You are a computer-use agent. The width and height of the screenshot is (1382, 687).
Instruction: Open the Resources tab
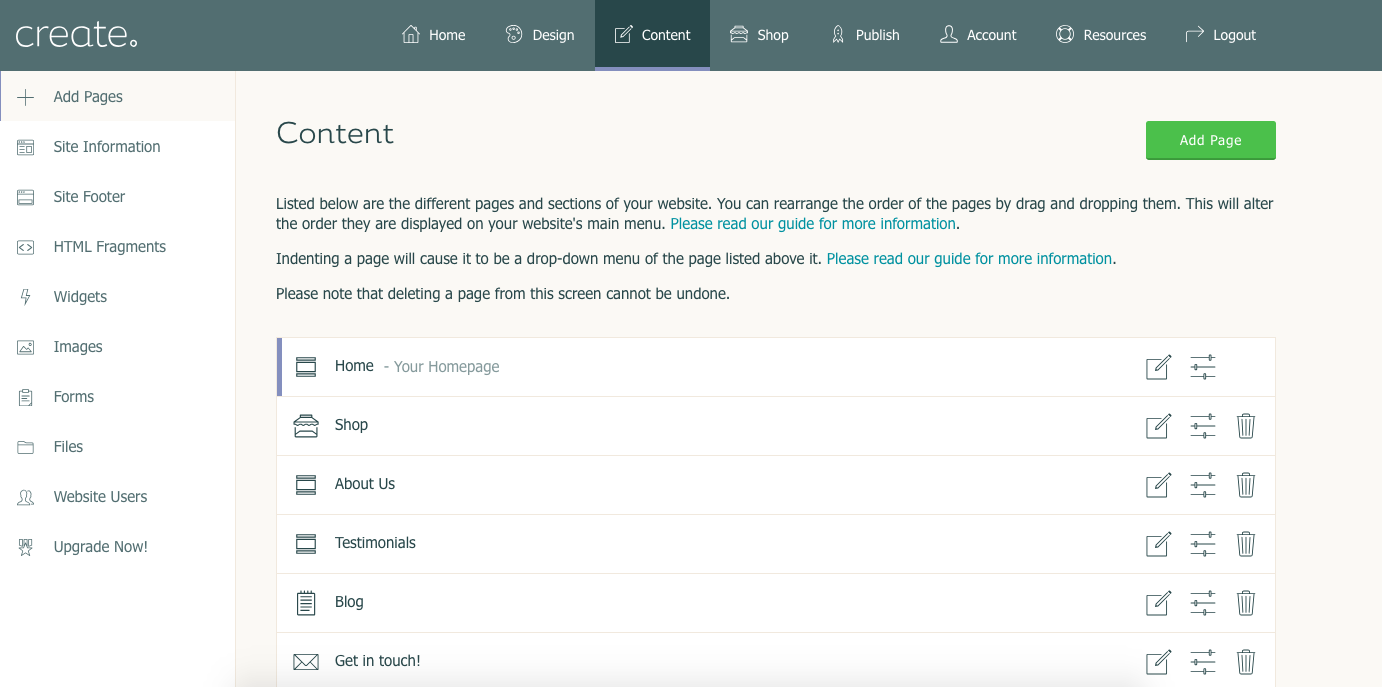tap(1100, 35)
